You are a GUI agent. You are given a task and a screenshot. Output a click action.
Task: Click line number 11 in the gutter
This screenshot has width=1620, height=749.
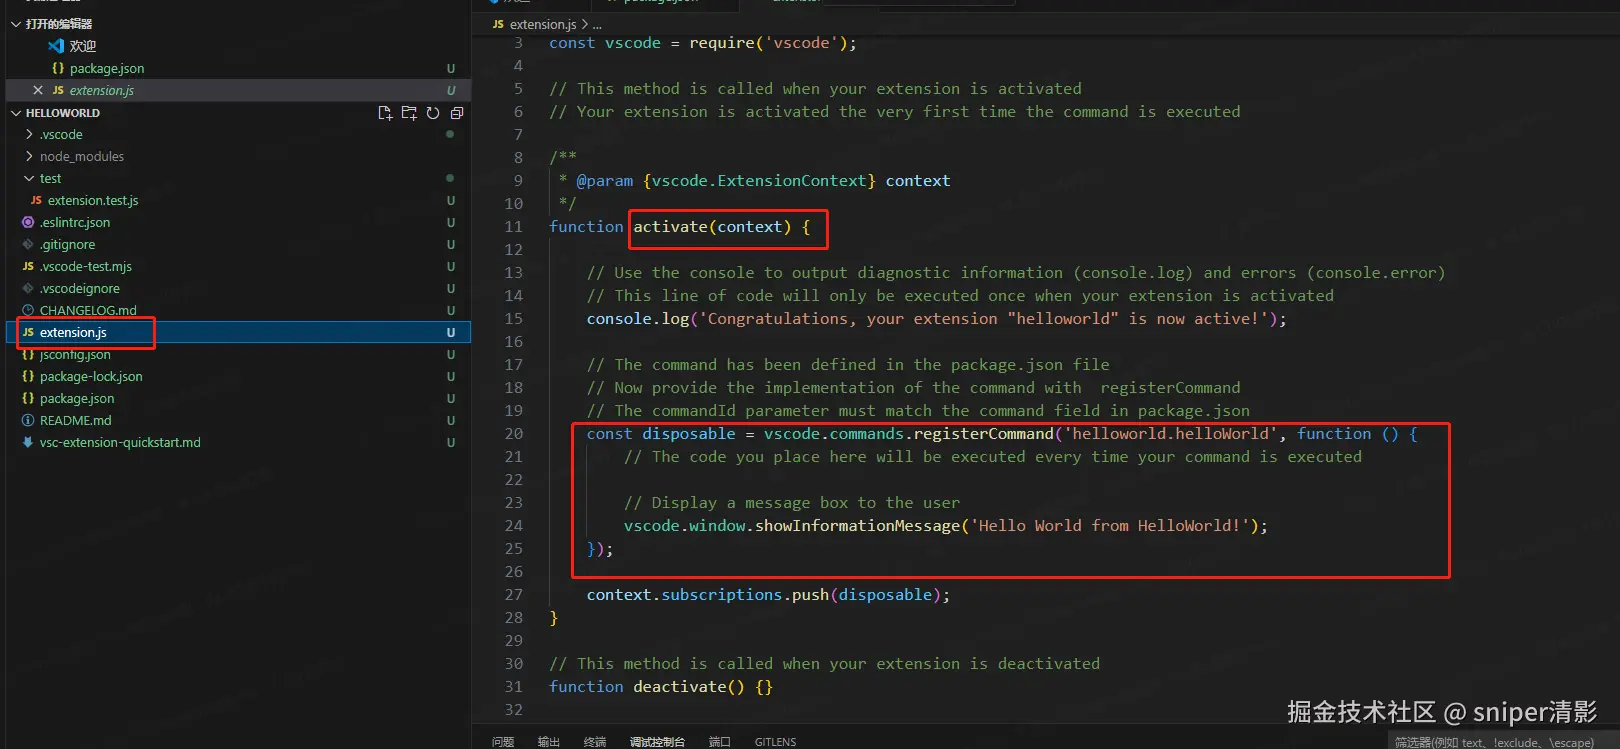pos(513,227)
